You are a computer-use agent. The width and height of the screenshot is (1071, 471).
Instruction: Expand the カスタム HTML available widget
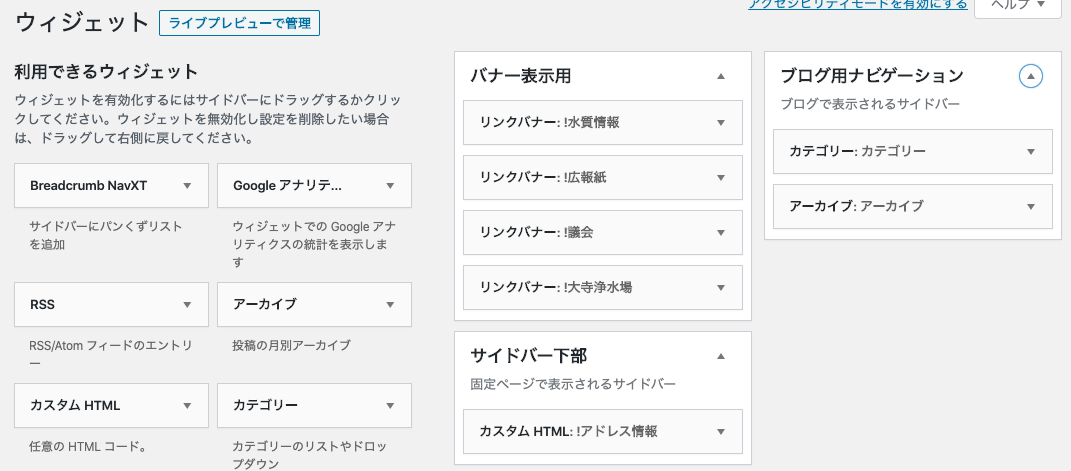click(x=187, y=406)
